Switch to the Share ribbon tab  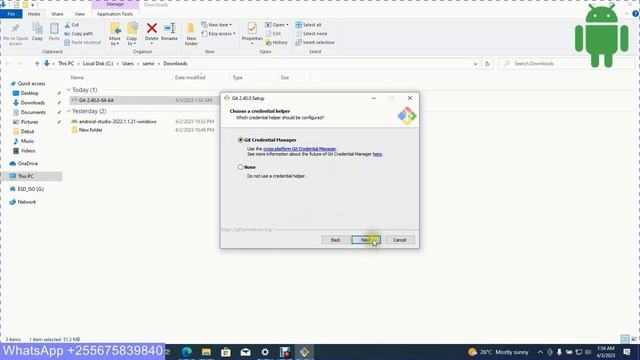(x=57, y=14)
